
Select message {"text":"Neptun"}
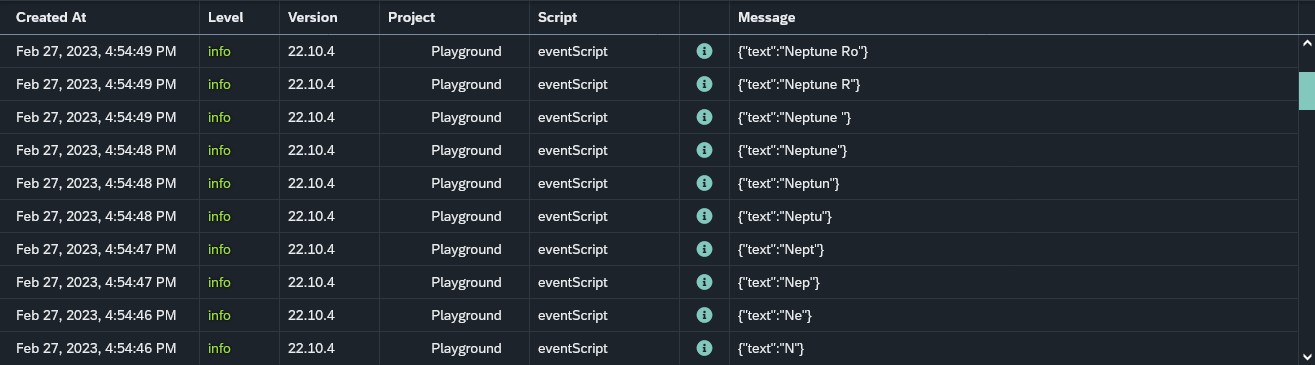(789, 183)
